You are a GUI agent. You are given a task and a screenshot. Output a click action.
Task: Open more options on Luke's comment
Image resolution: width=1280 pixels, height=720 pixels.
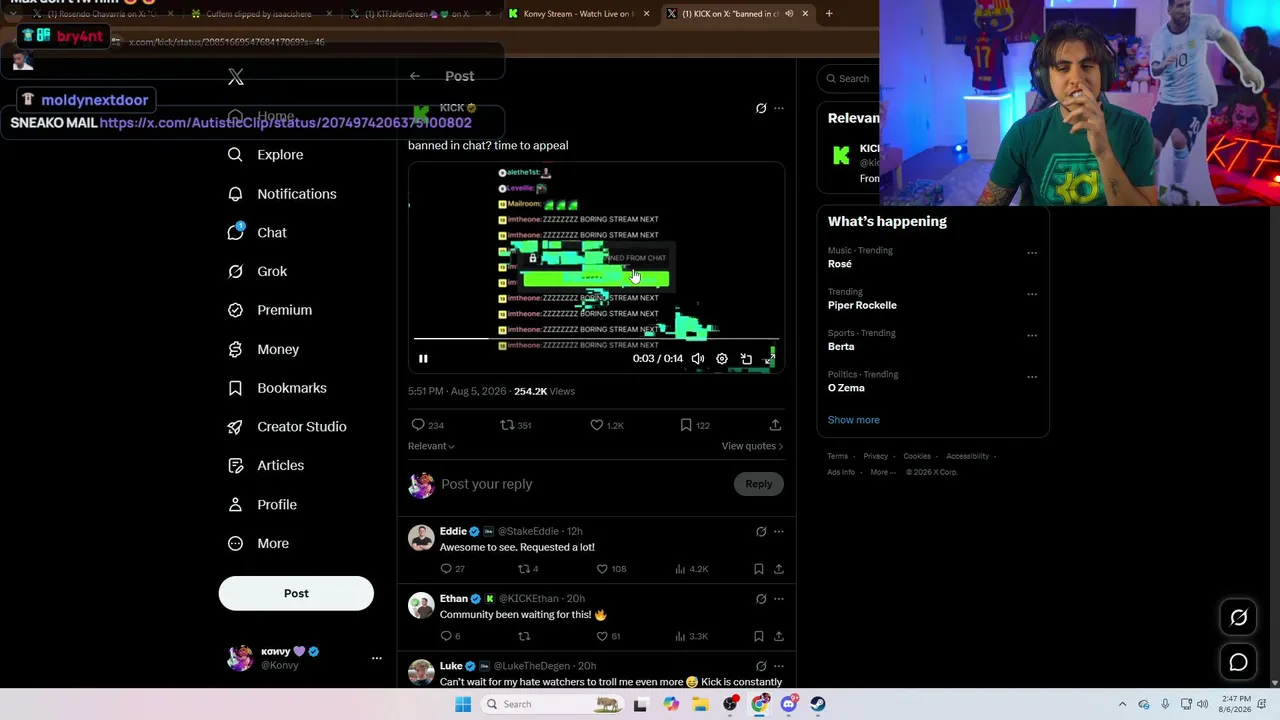[x=779, y=666]
